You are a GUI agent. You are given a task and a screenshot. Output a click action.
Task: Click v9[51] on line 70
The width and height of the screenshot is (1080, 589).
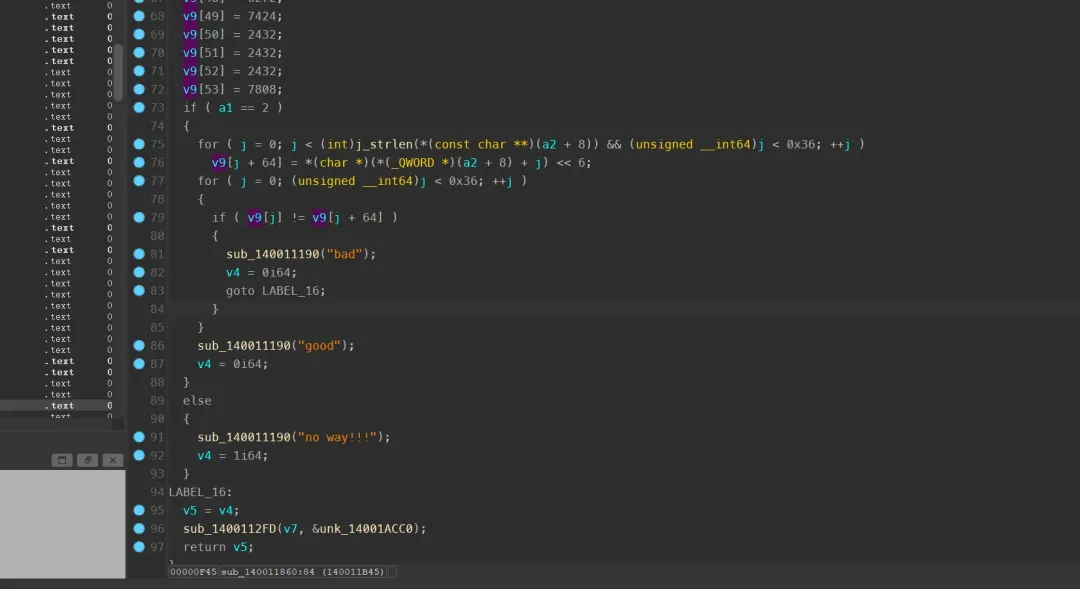click(x=204, y=53)
